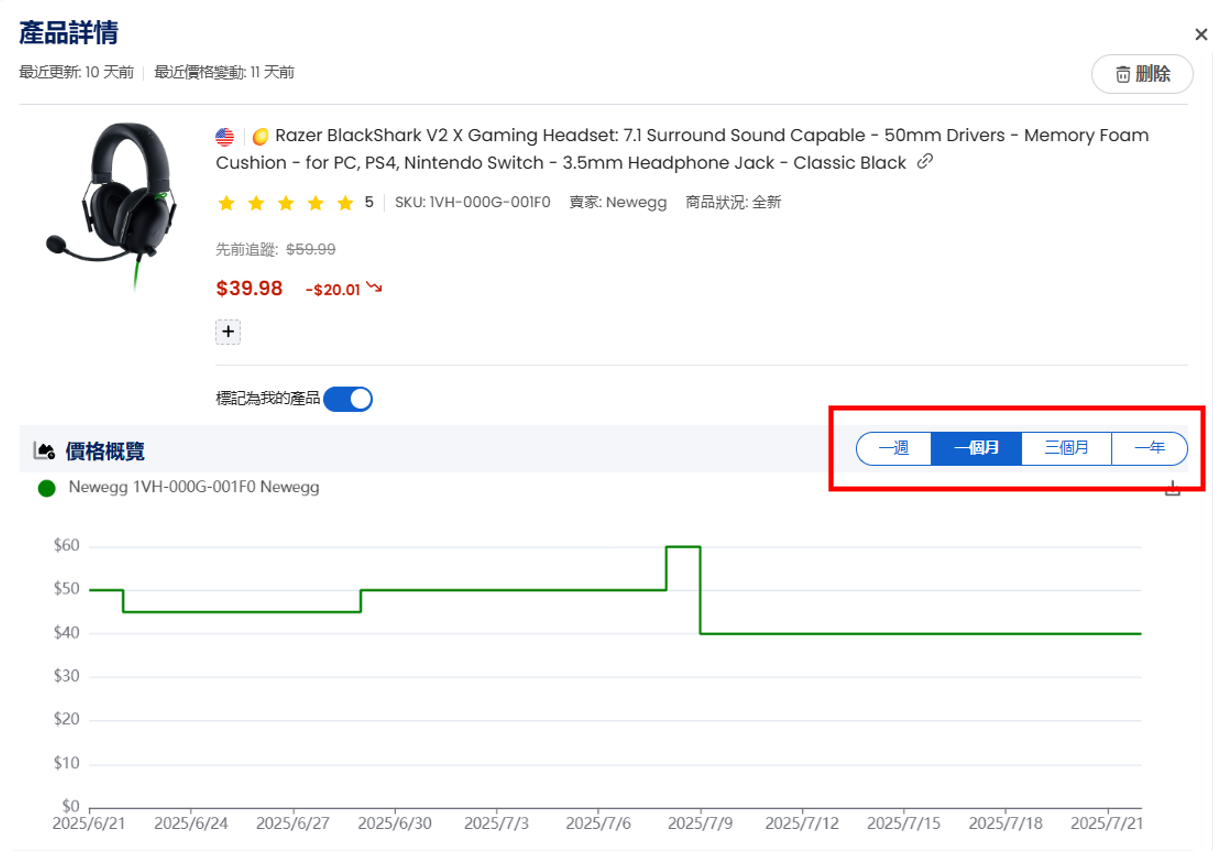Open the Razer BlackShark V2 X product title link

click(682, 149)
